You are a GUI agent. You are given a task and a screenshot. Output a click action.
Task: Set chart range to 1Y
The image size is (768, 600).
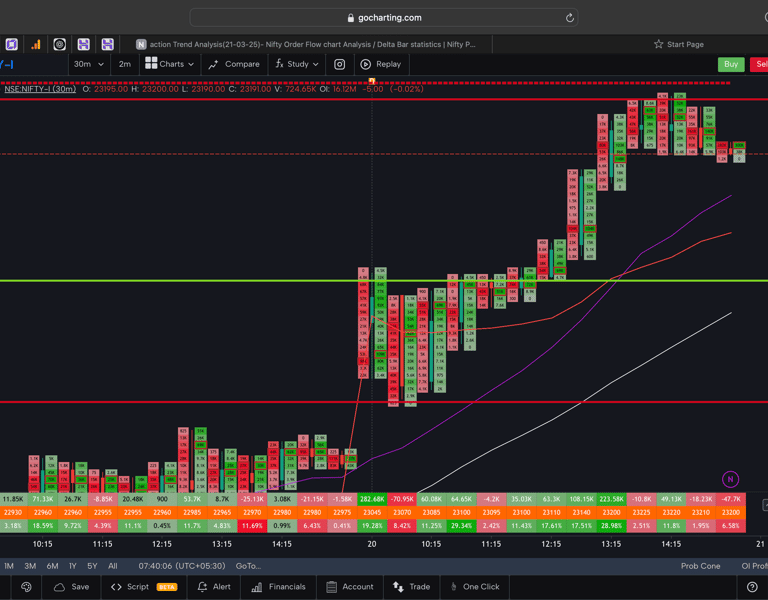coord(72,566)
